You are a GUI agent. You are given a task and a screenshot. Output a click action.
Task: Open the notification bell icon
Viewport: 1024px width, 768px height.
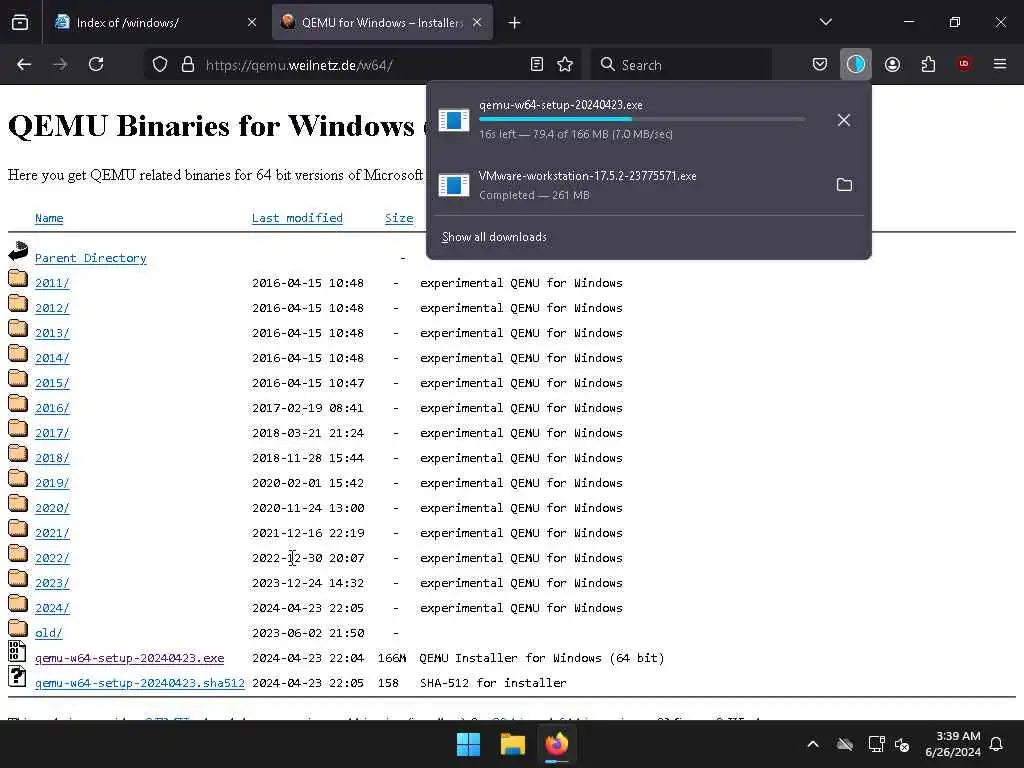[x=997, y=744]
